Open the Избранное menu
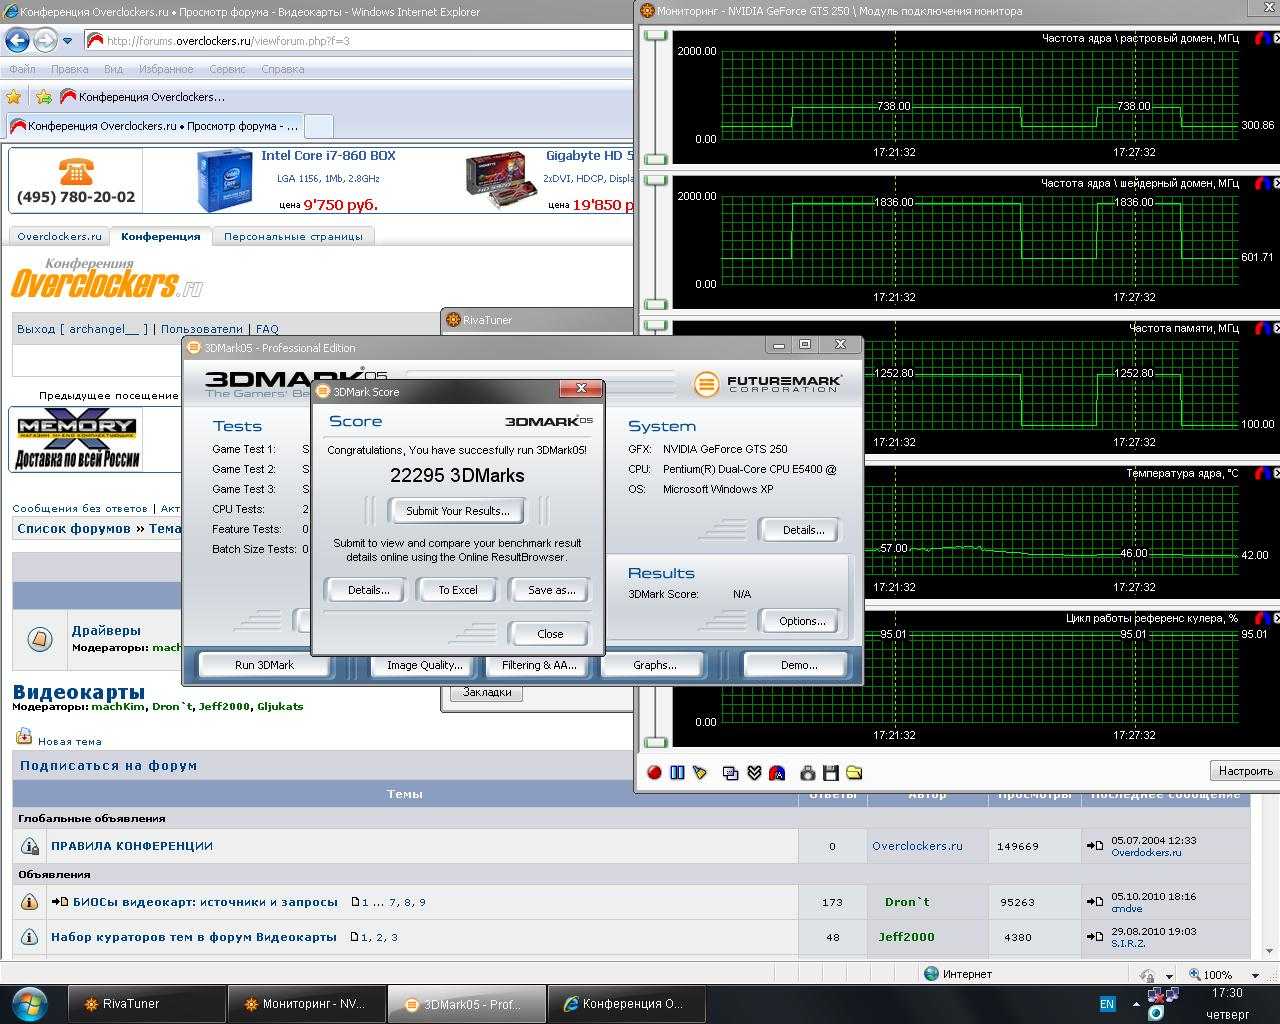1280x1024 pixels. click(x=166, y=69)
